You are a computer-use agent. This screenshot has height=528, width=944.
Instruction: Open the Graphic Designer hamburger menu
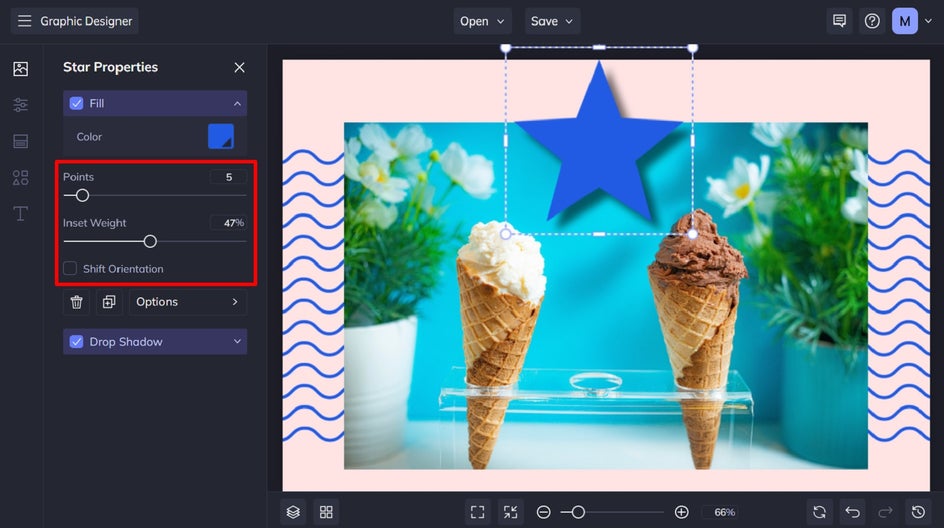(x=24, y=21)
